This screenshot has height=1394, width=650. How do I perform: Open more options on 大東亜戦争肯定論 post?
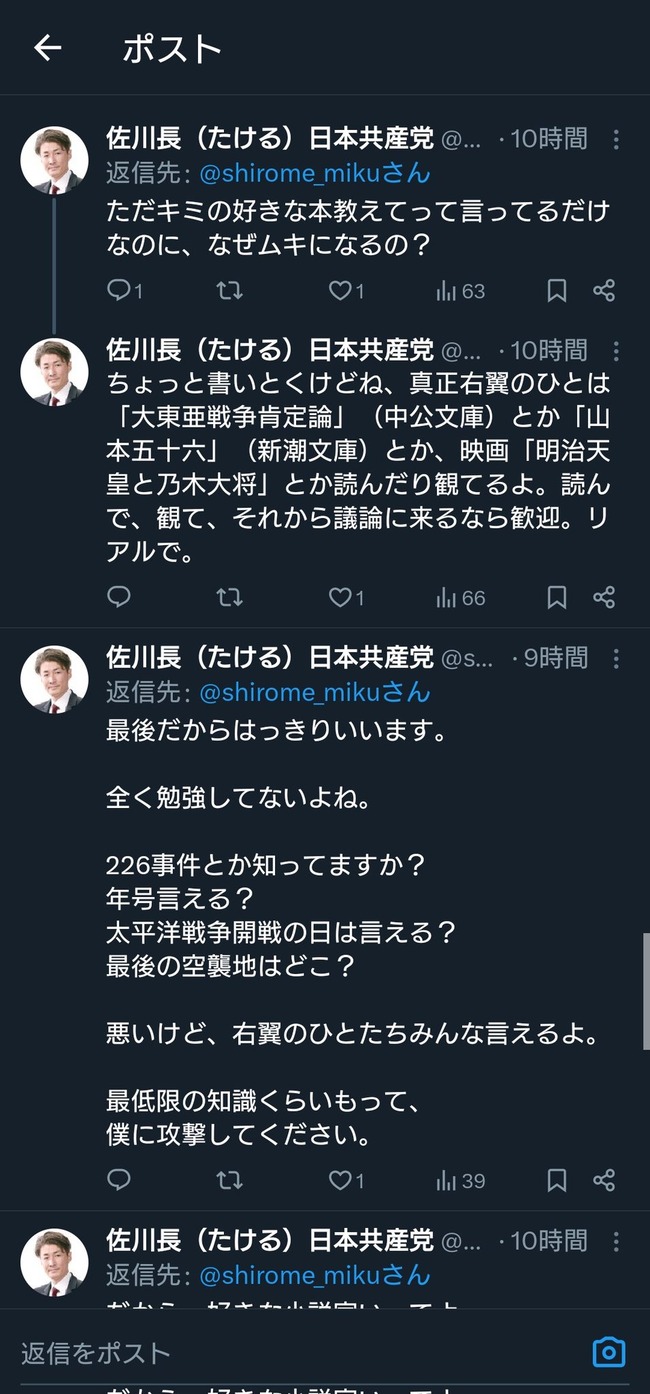pos(616,351)
